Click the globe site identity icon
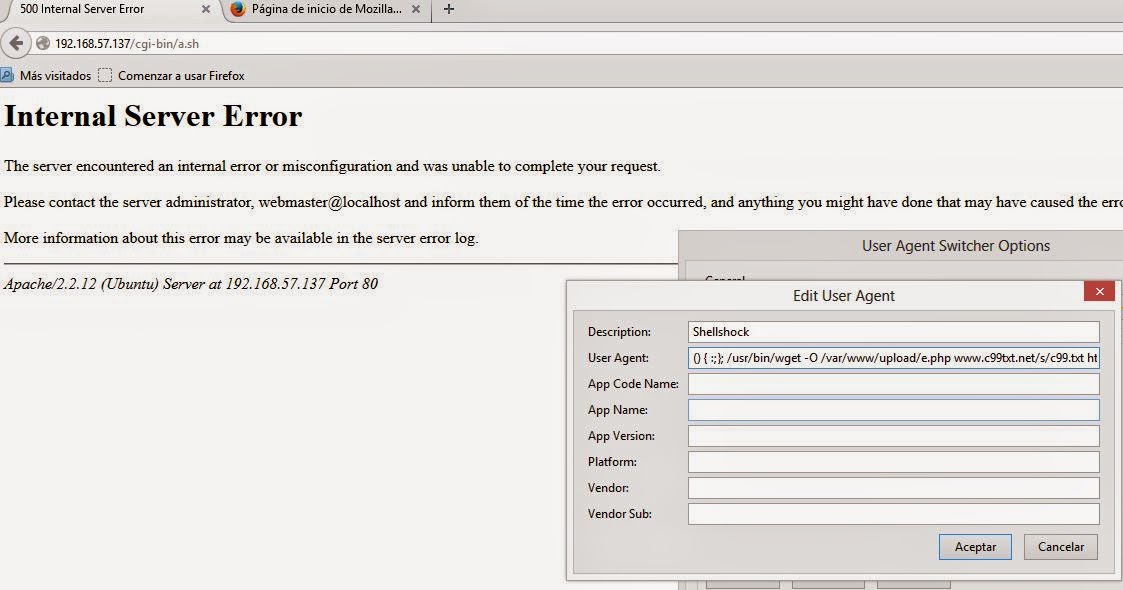This screenshot has width=1123, height=590. [x=43, y=44]
